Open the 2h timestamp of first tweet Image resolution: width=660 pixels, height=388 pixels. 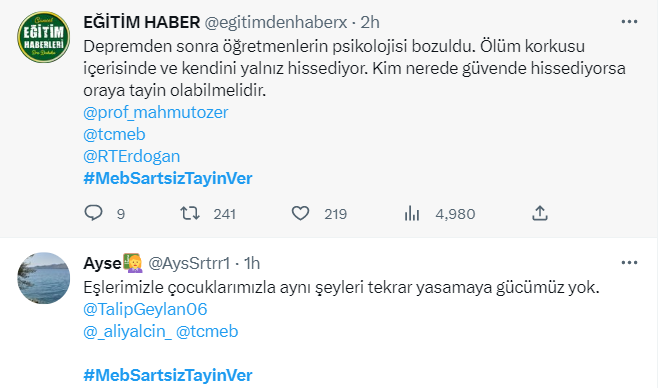(x=370, y=22)
